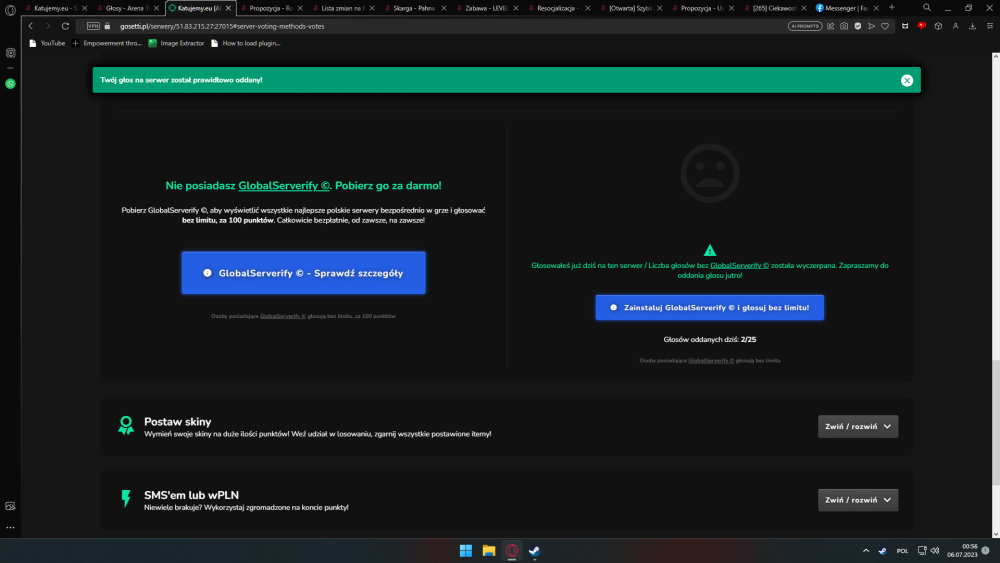Open GlobalServerify Sprawdź szczegóły button

(304, 273)
